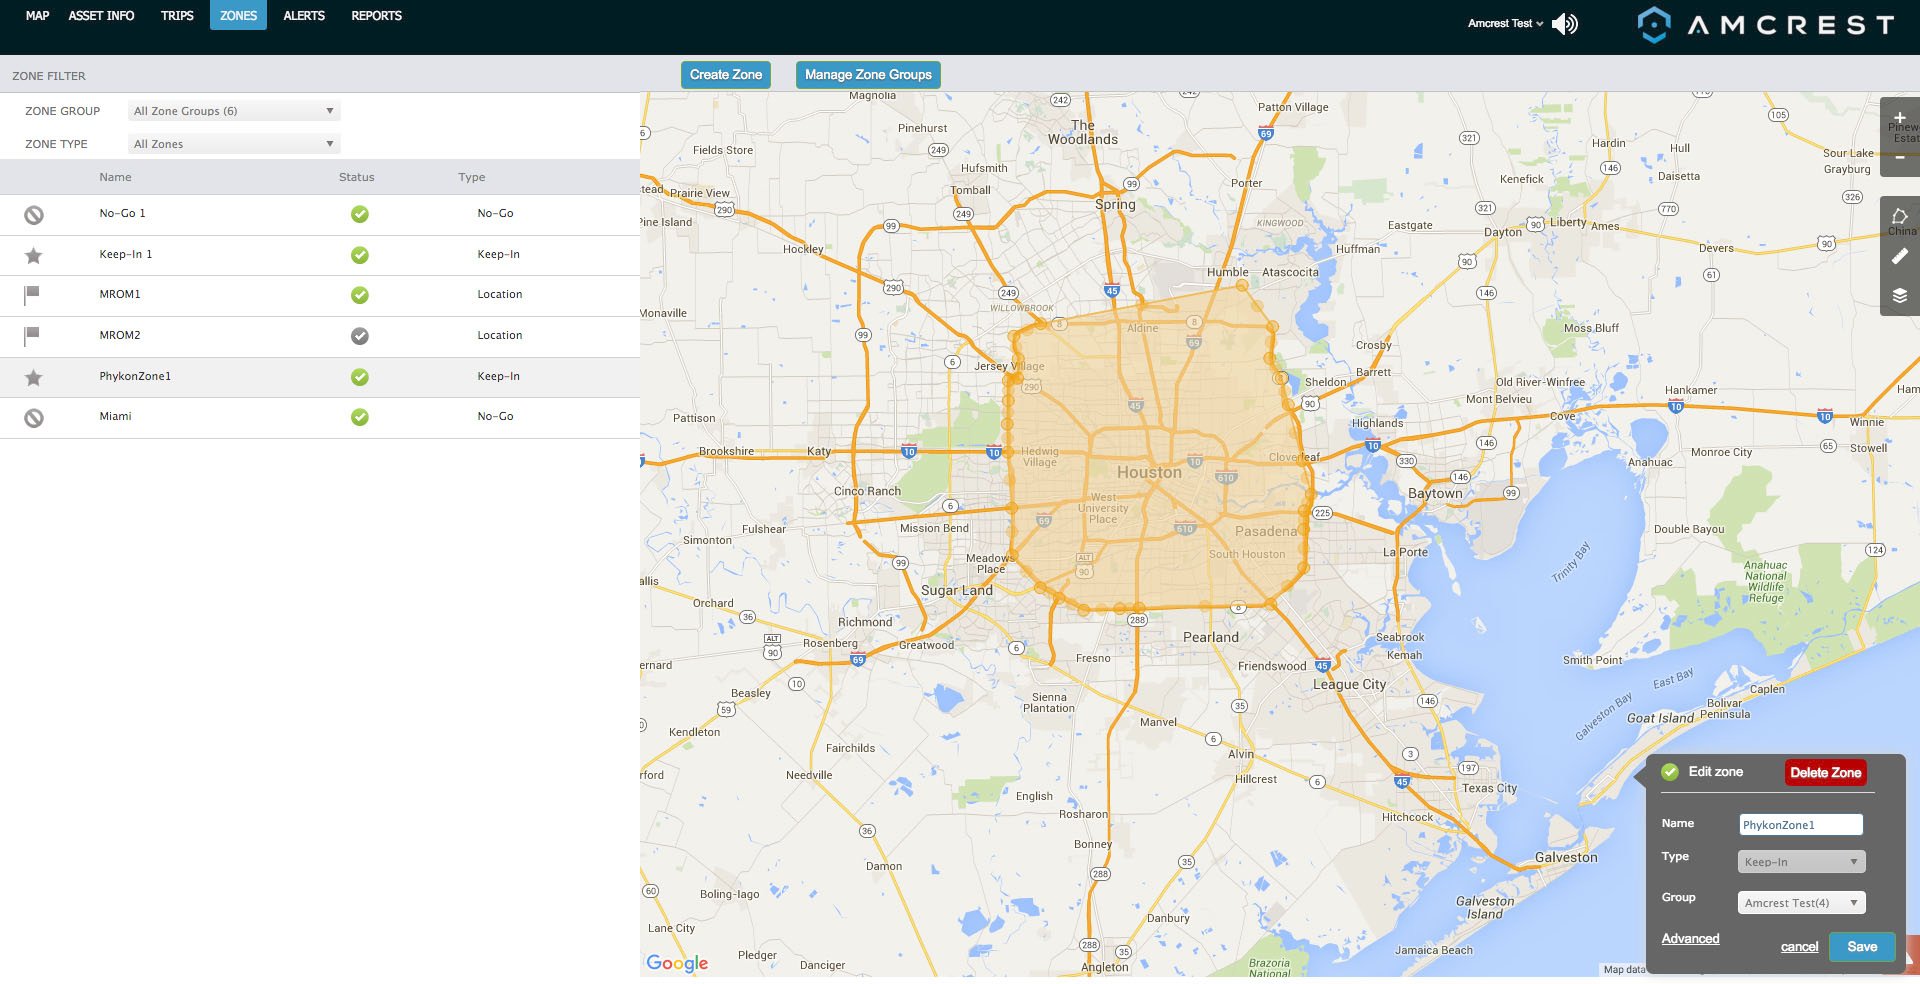This screenshot has height=984, width=1920.
Task: Toggle green status check for PhykonZone1
Action: coord(360,377)
